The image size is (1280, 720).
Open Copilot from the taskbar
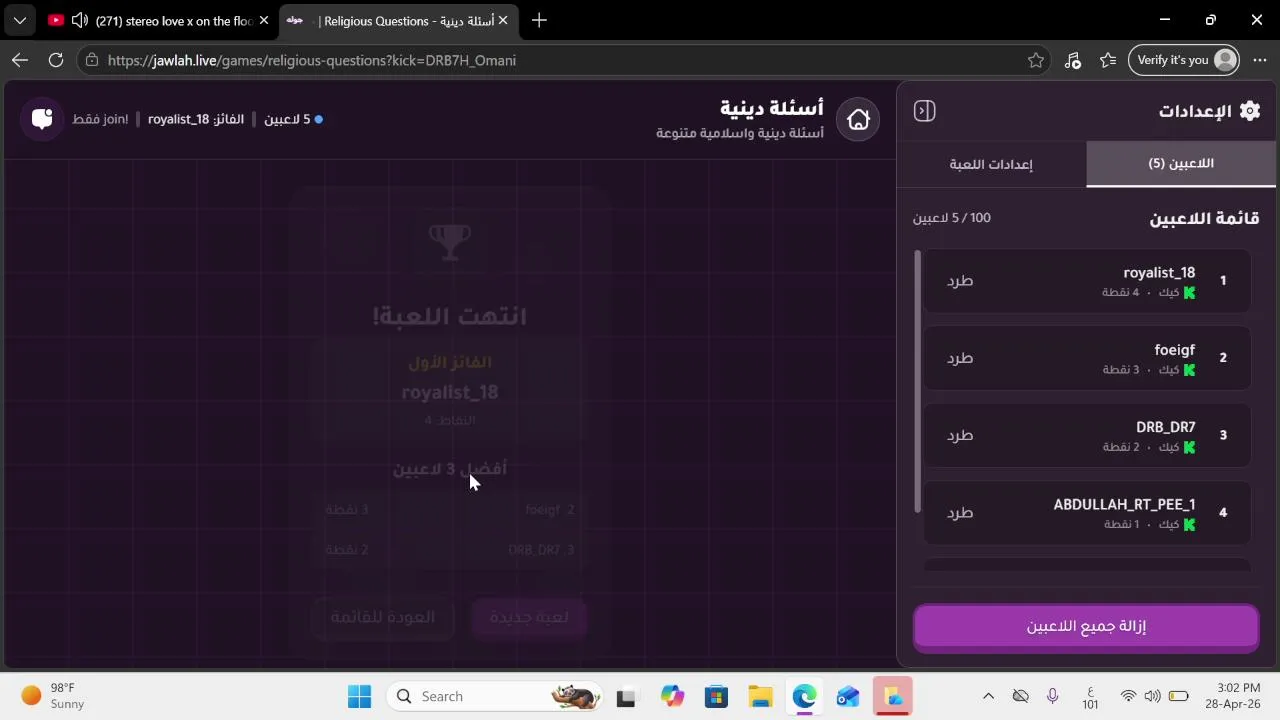[672, 696]
